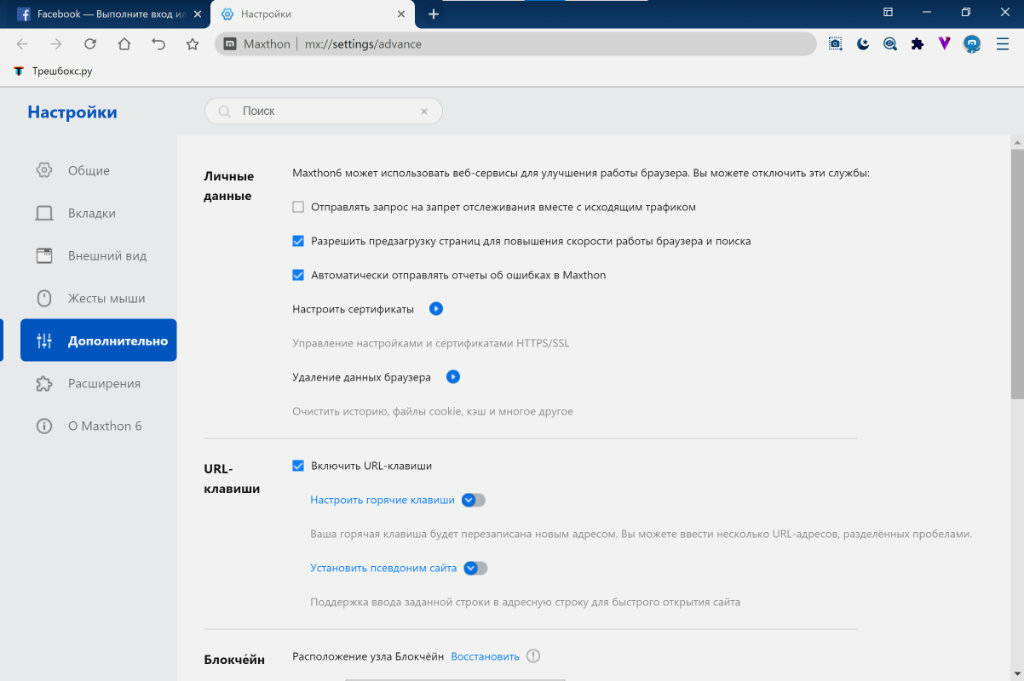This screenshot has width=1024, height=681.
Task: Click the scrollbar up arrow
Action: tap(1017, 142)
